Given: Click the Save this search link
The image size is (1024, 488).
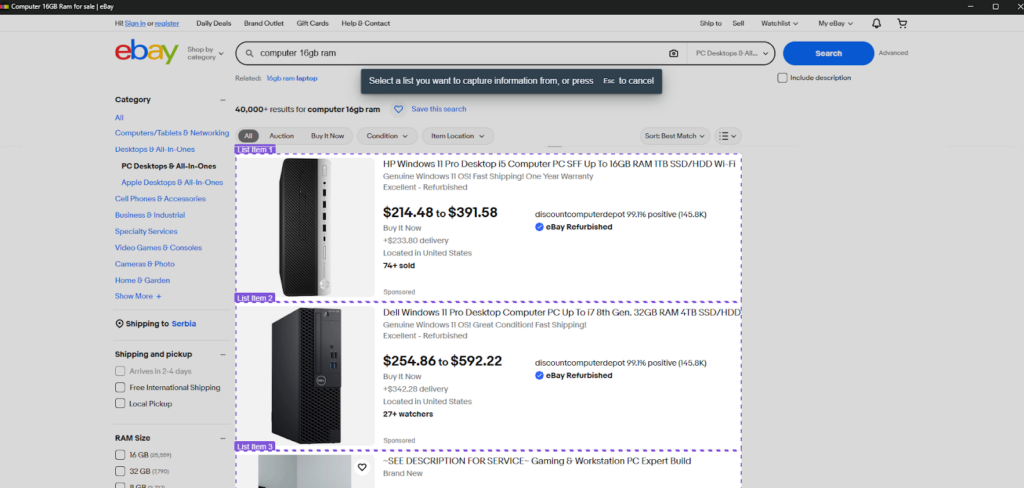Looking at the screenshot, I should coord(439,109).
